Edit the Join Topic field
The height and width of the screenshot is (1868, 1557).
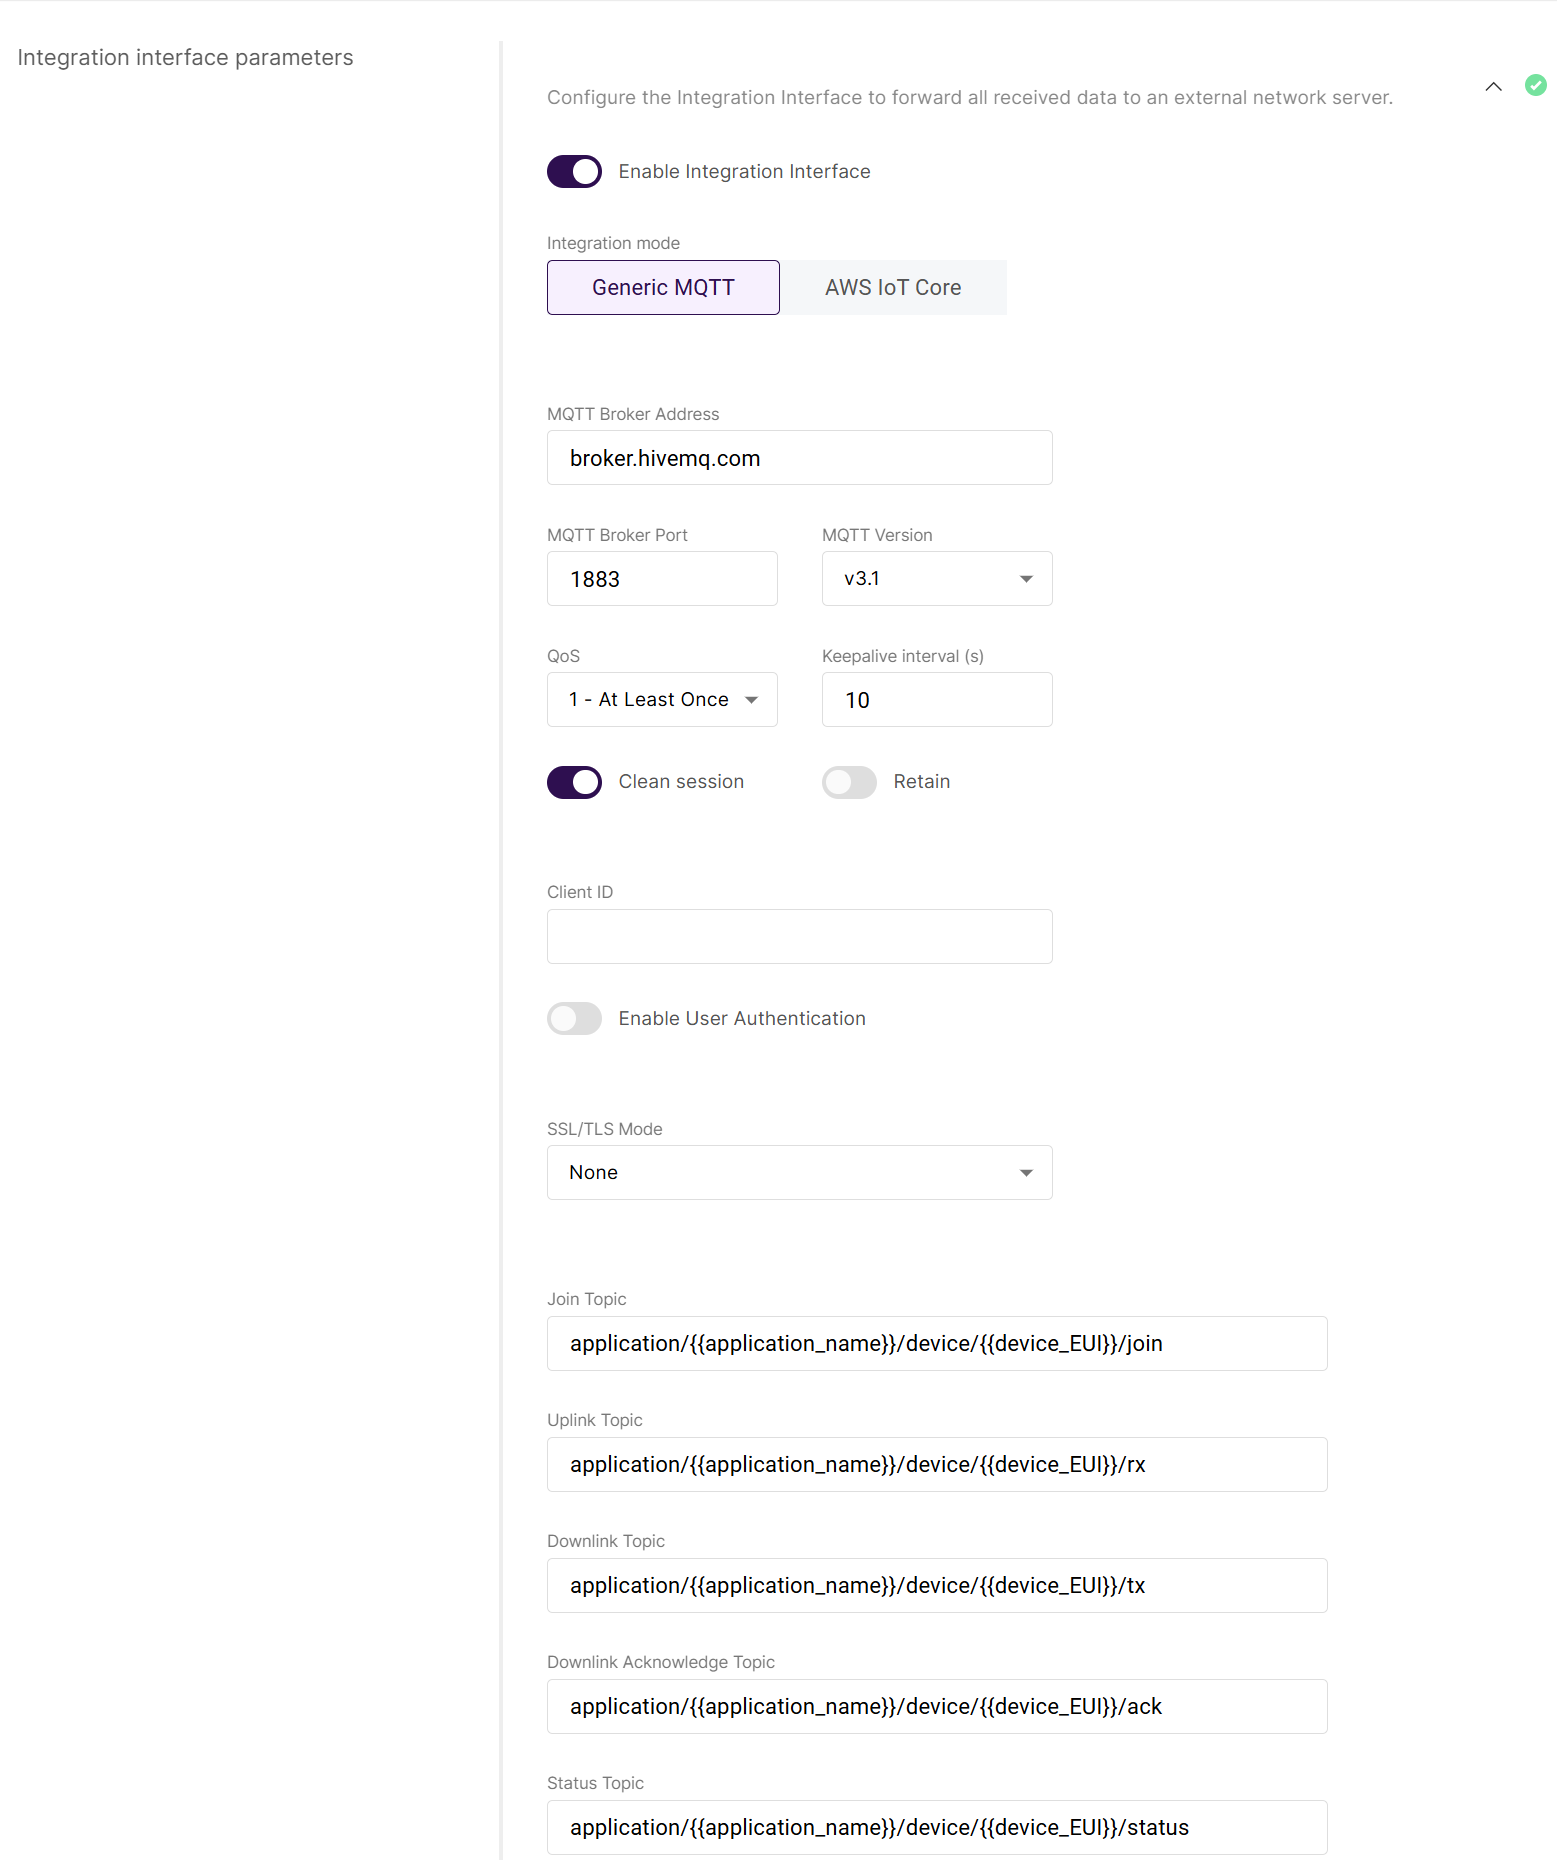tap(936, 1344)
